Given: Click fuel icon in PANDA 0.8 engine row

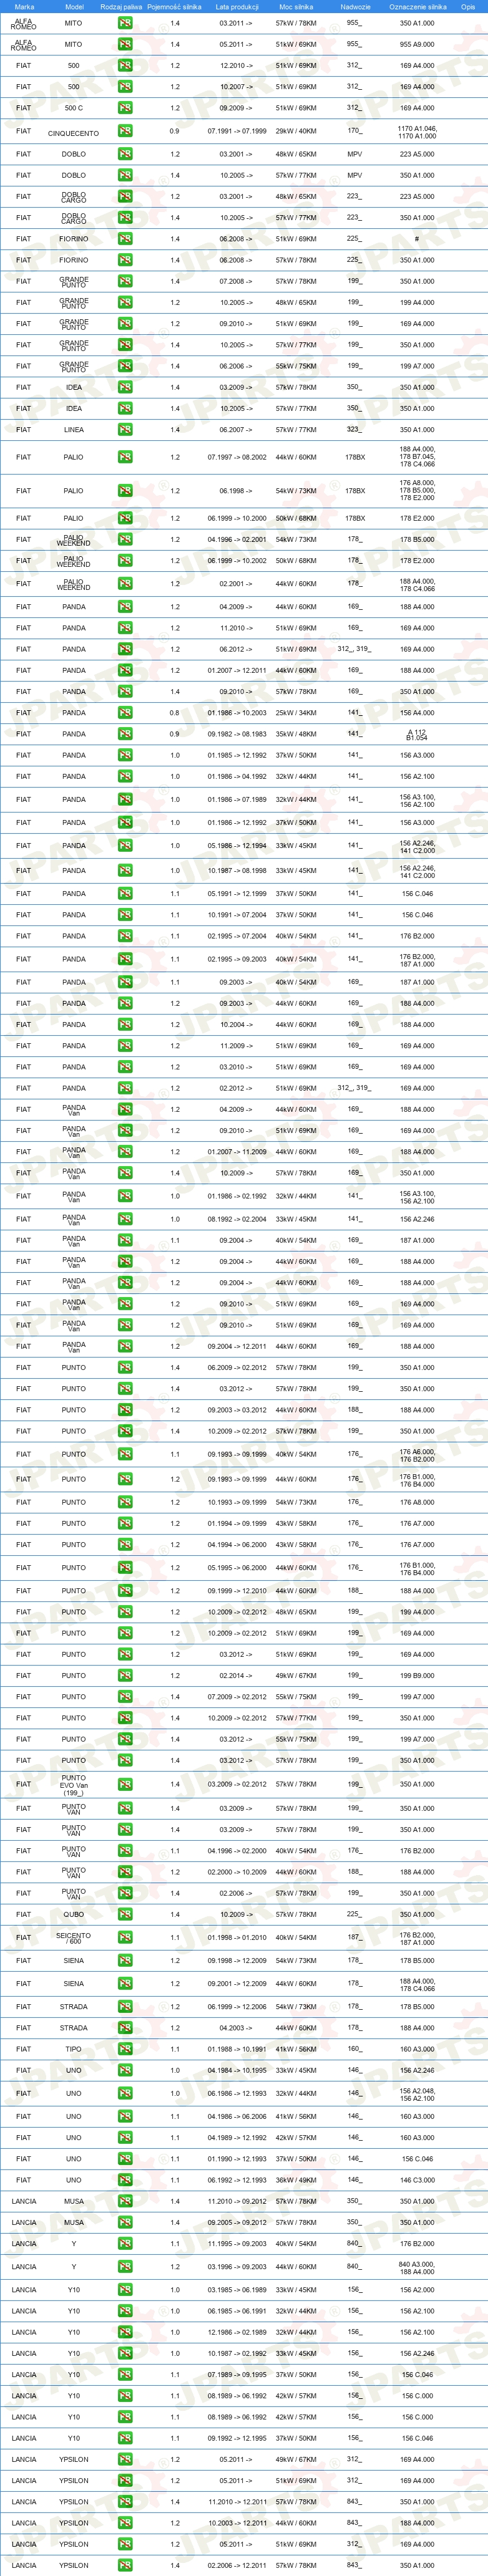Looking at the screenshot, I should point(125,713).
